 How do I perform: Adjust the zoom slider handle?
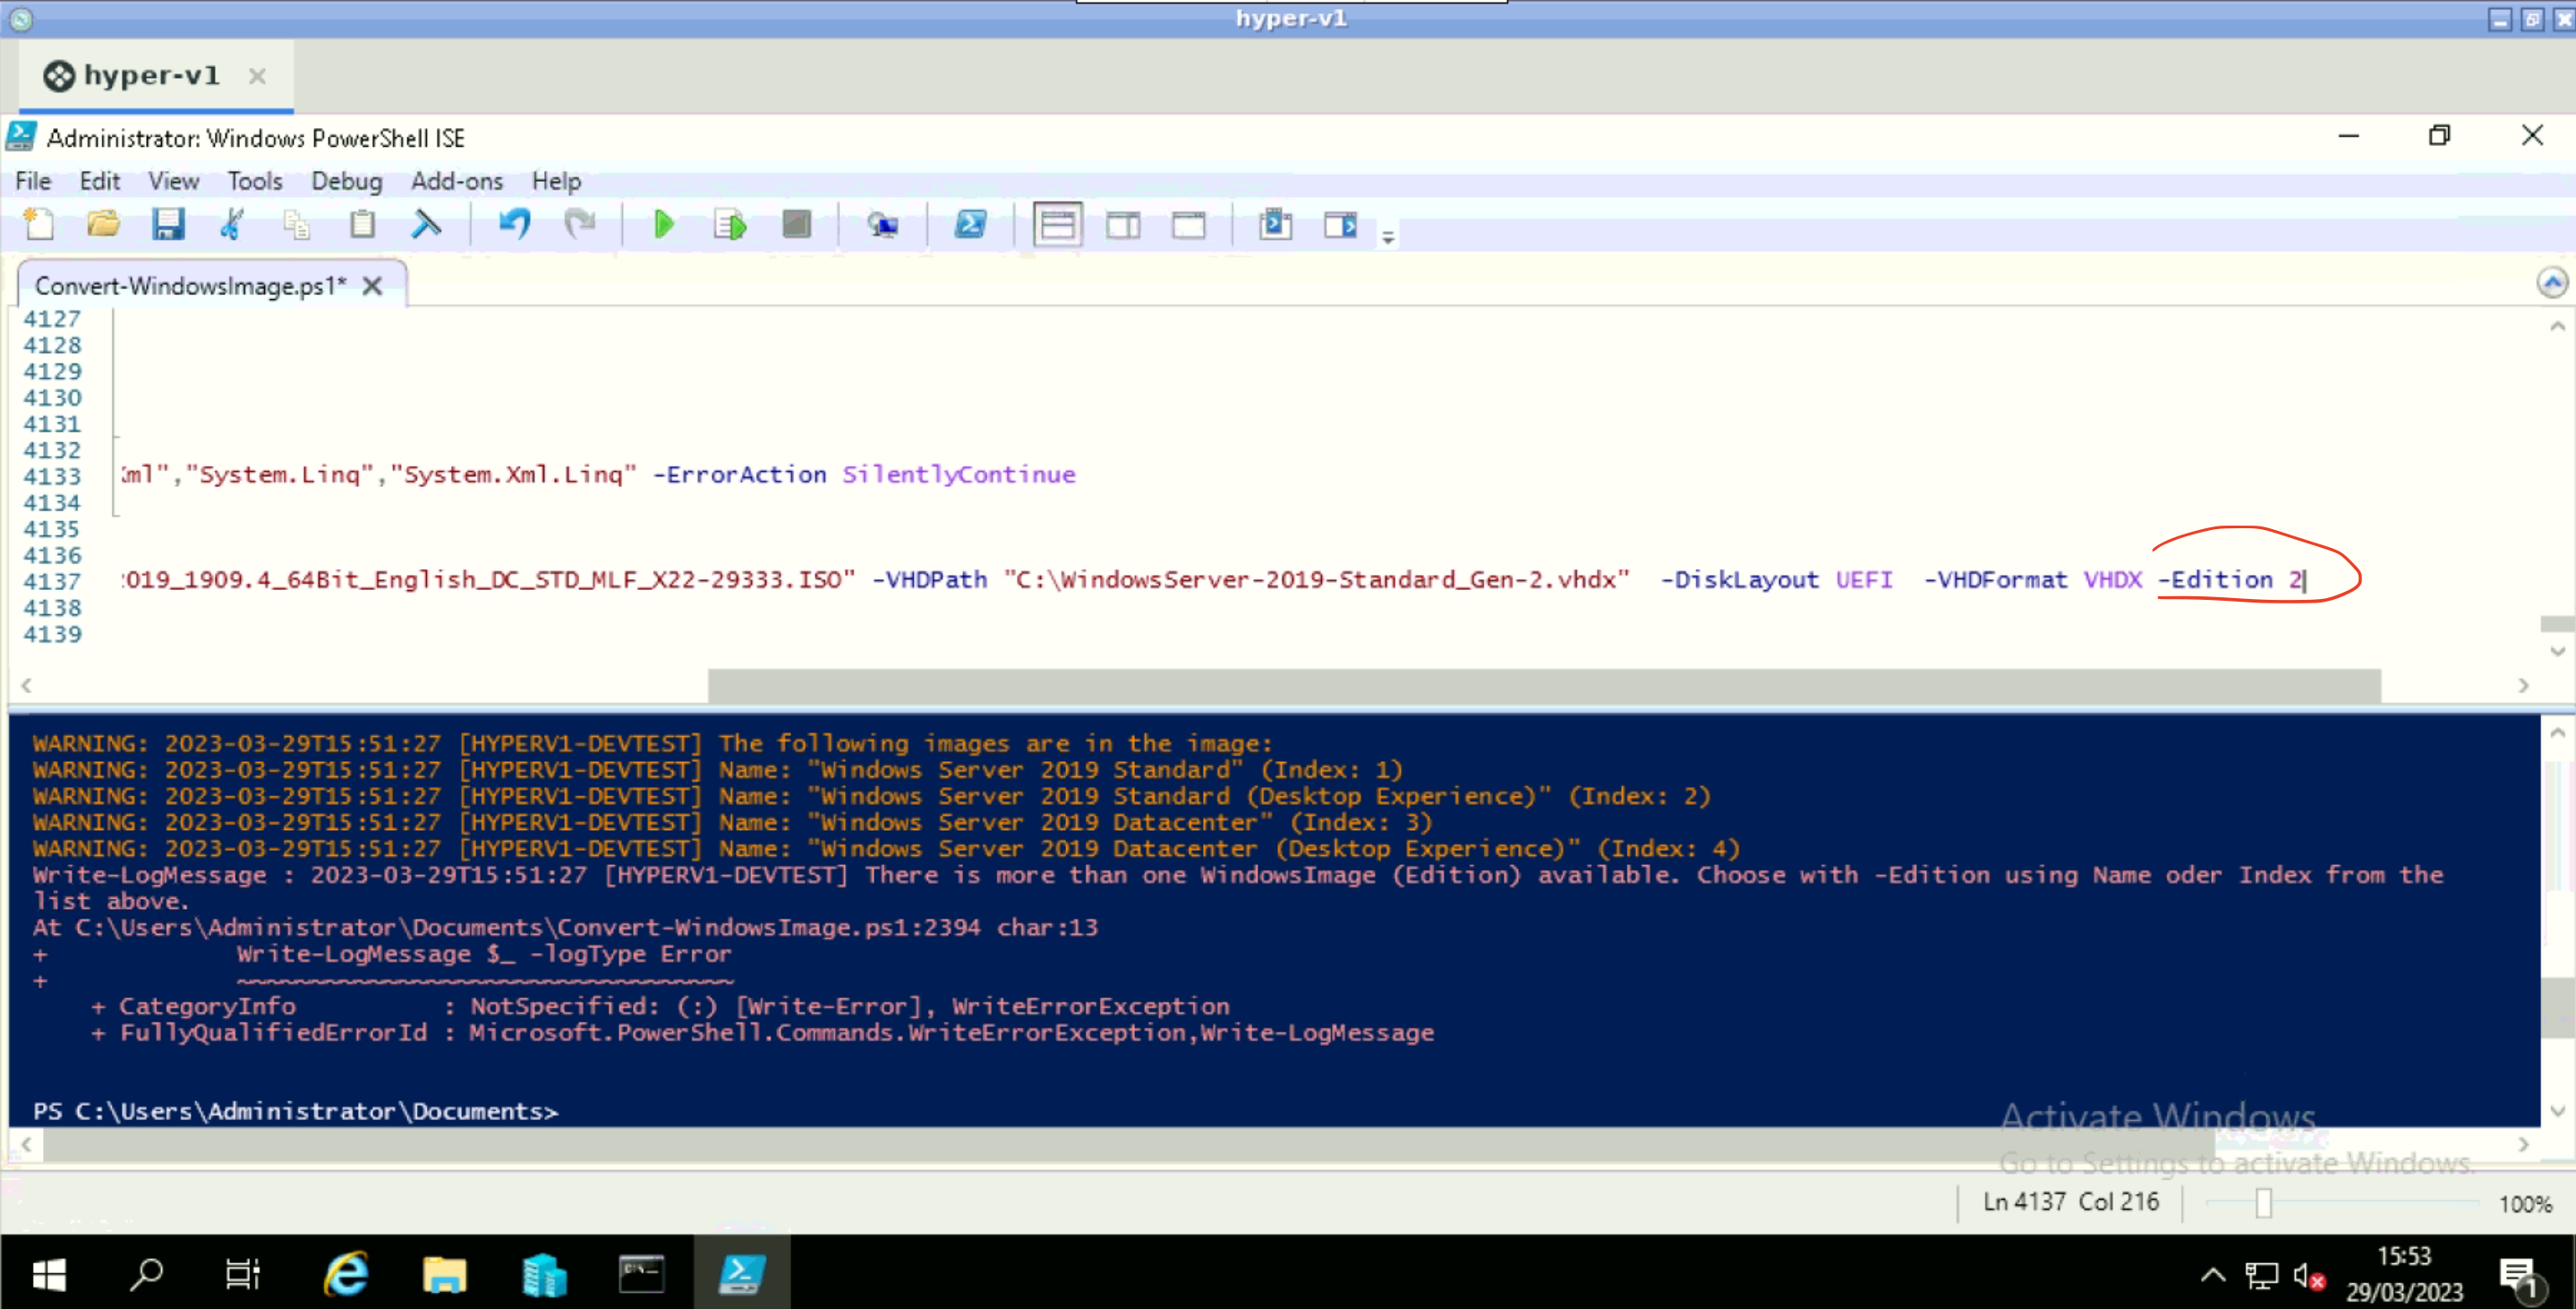pyautogui.click(x=2263, y=1203)
